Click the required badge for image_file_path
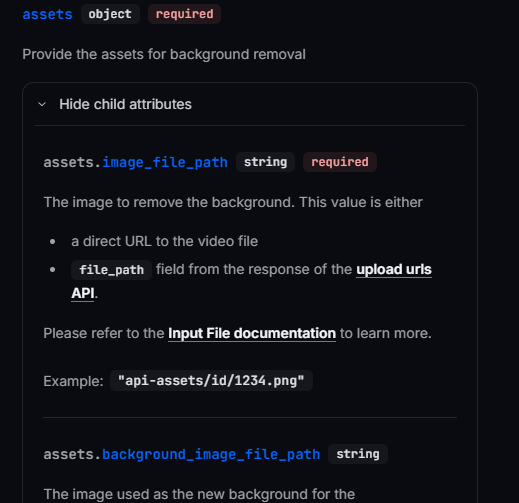This screenshot has height=503, width=519. (x=340, y=162)
